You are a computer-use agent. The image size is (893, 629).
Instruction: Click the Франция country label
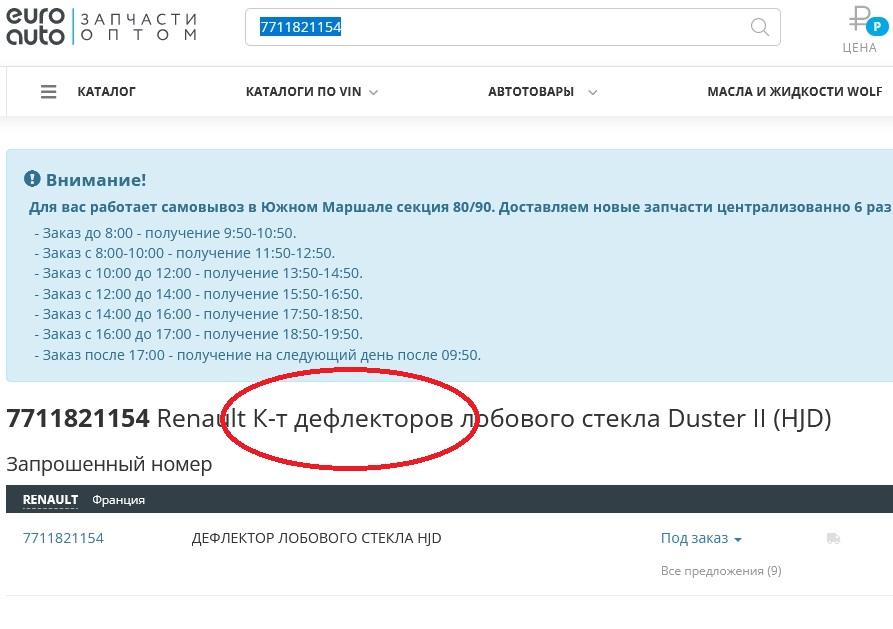[118, 500]
